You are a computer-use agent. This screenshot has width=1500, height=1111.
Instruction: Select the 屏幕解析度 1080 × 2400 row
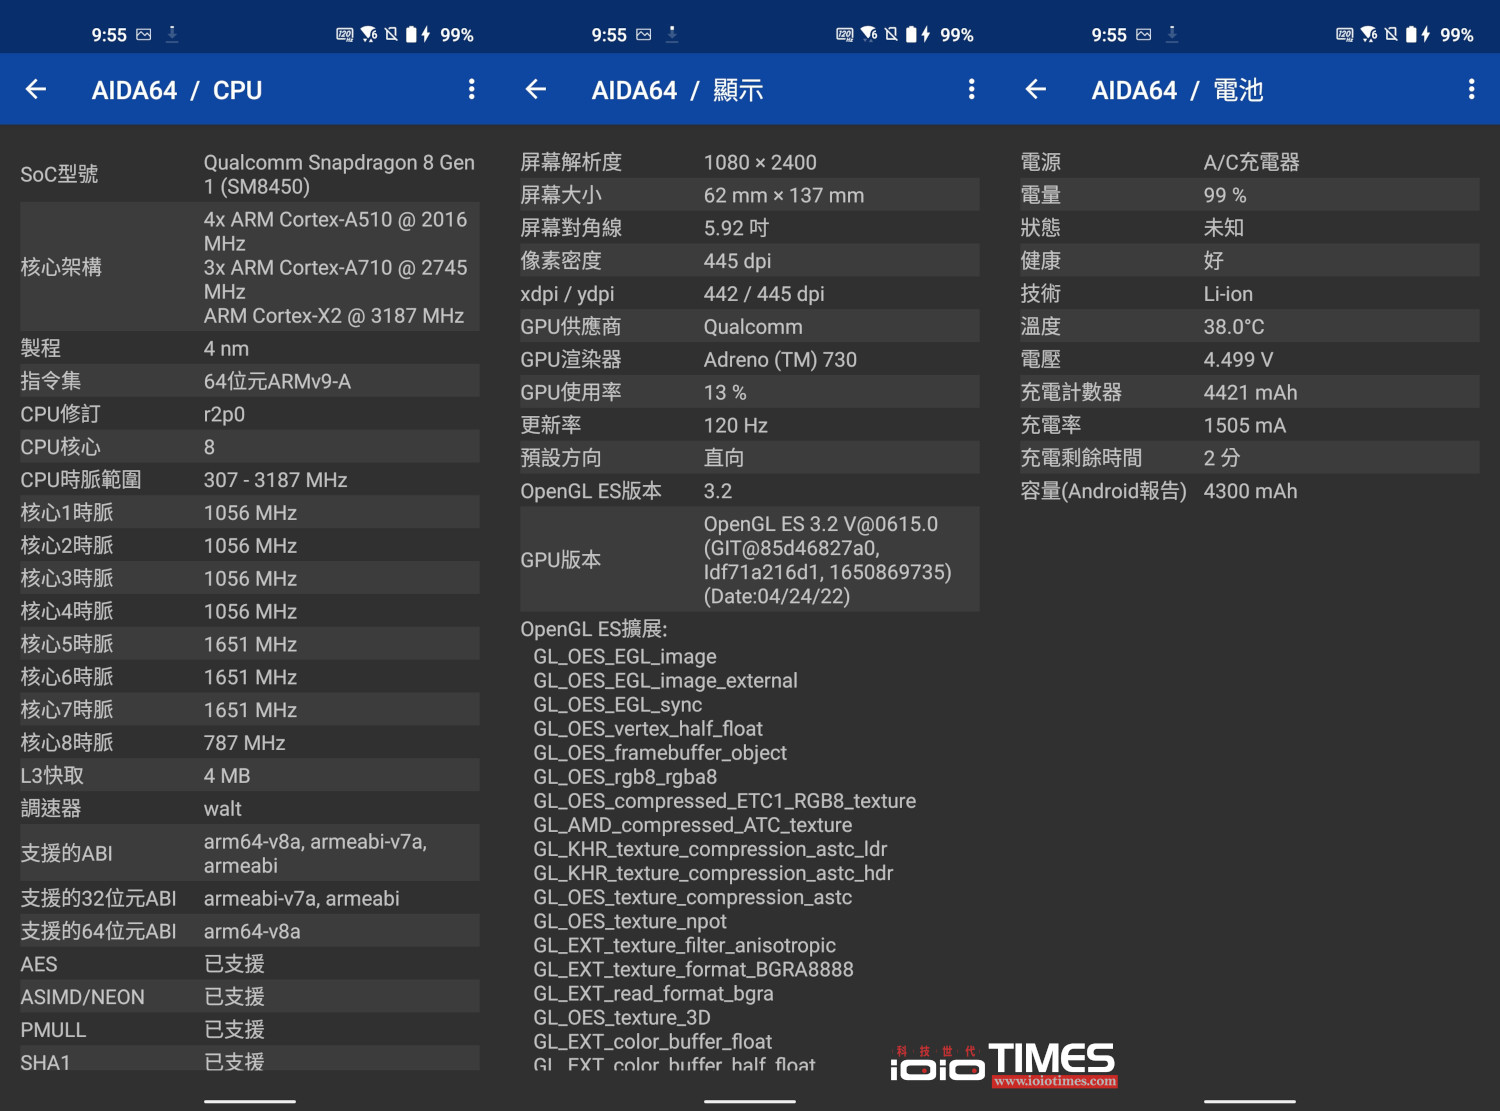click(x=750, y=162)
